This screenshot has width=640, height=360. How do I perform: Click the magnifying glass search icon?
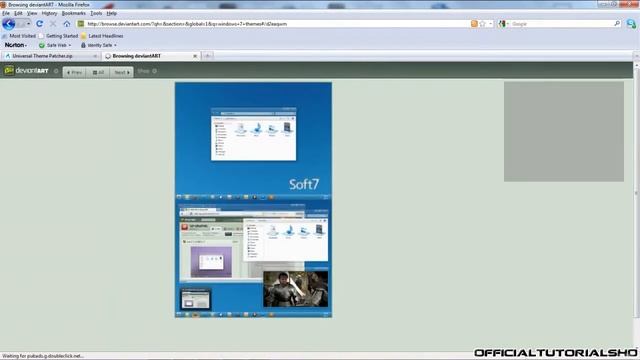tap(617, 24)
